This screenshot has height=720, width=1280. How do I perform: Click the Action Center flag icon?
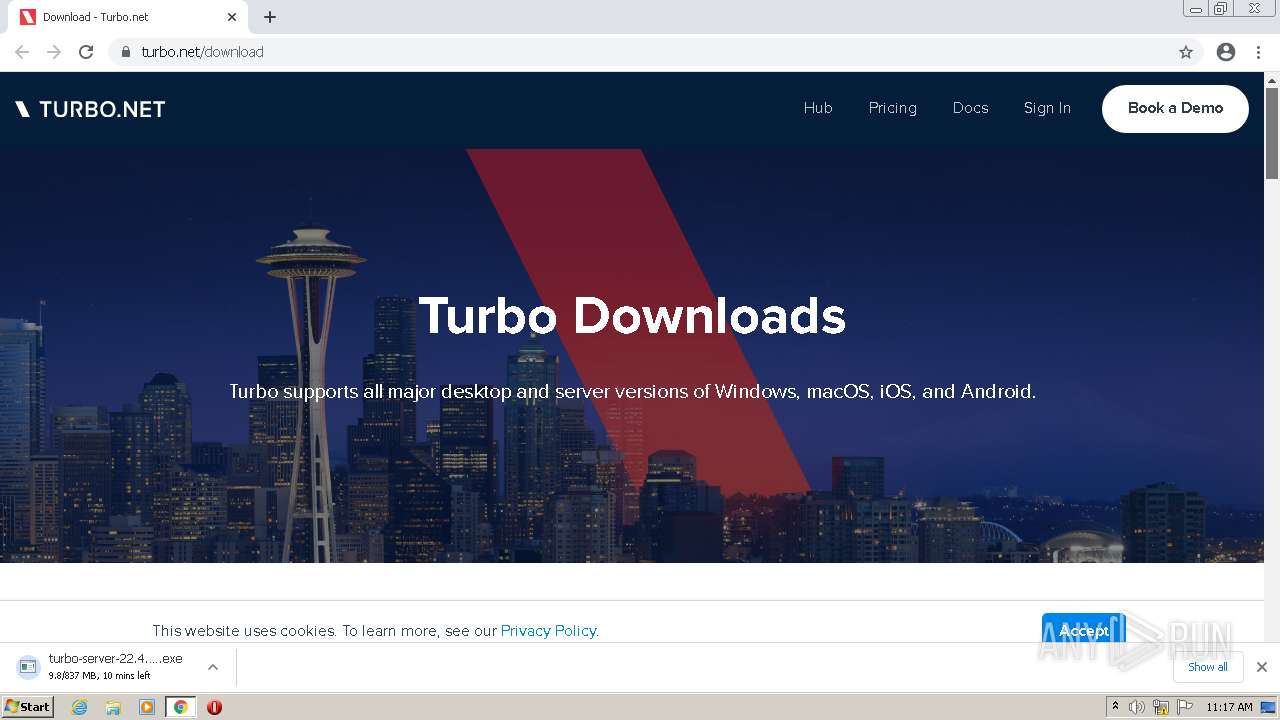pyautogui.click(x=1185, y=707)
